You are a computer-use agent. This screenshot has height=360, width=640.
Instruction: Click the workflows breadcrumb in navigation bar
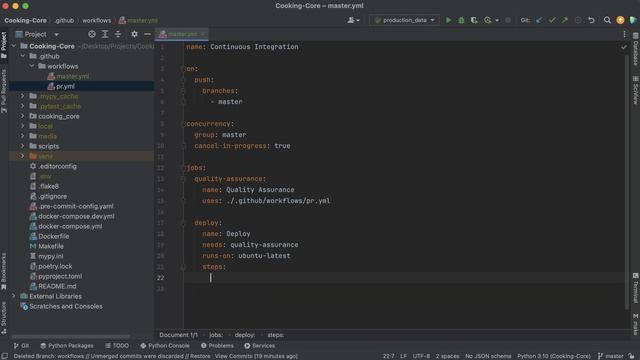pyautogui.click(x=96, y=20)
